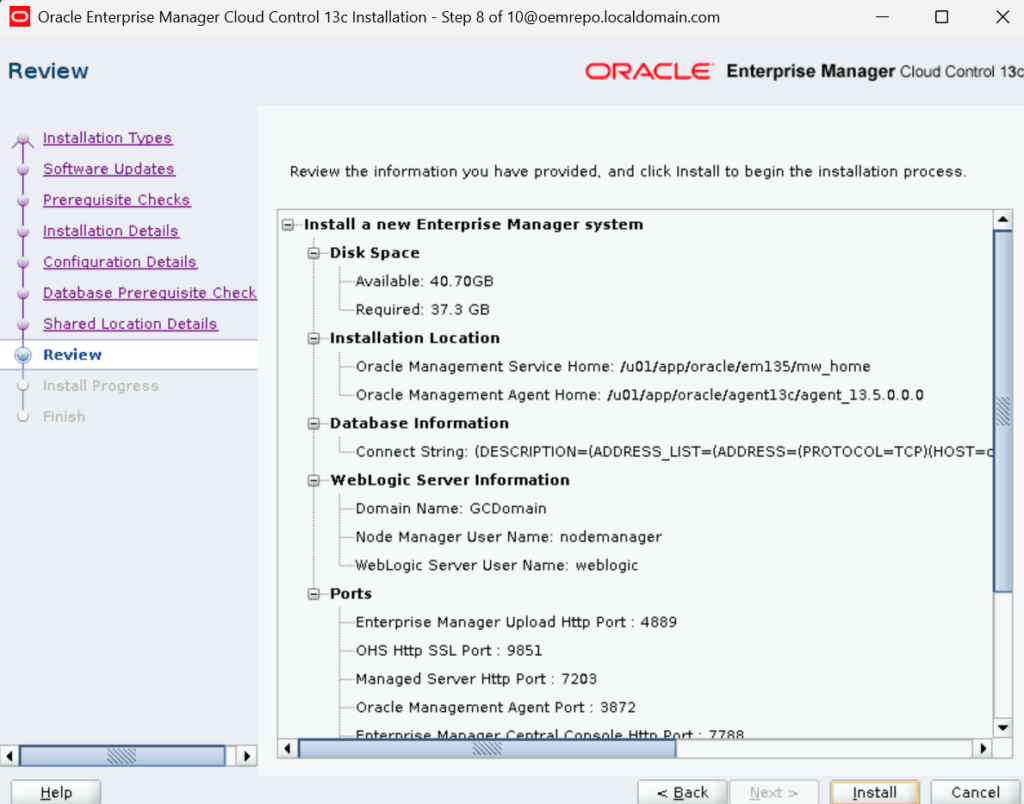Select the Node Manager User Name row
This screenshot has width=1024, height=804.
click(x=508, y=537)
